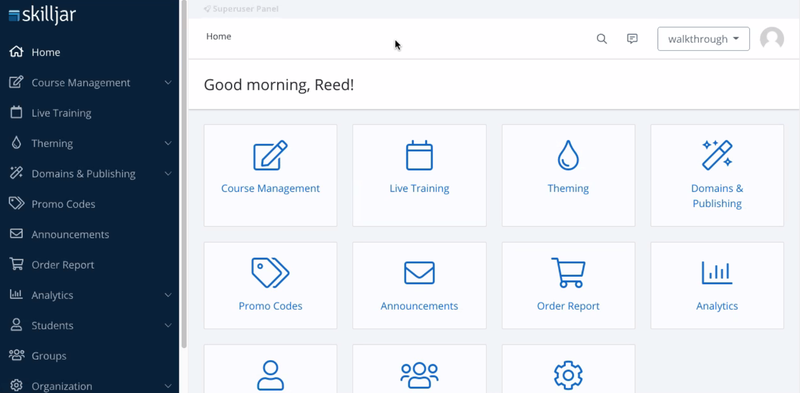This screenshot has width=800, height=393.
Task: Click the Students sidebar label
Action: pyautogui.click(x=52, y=325)
